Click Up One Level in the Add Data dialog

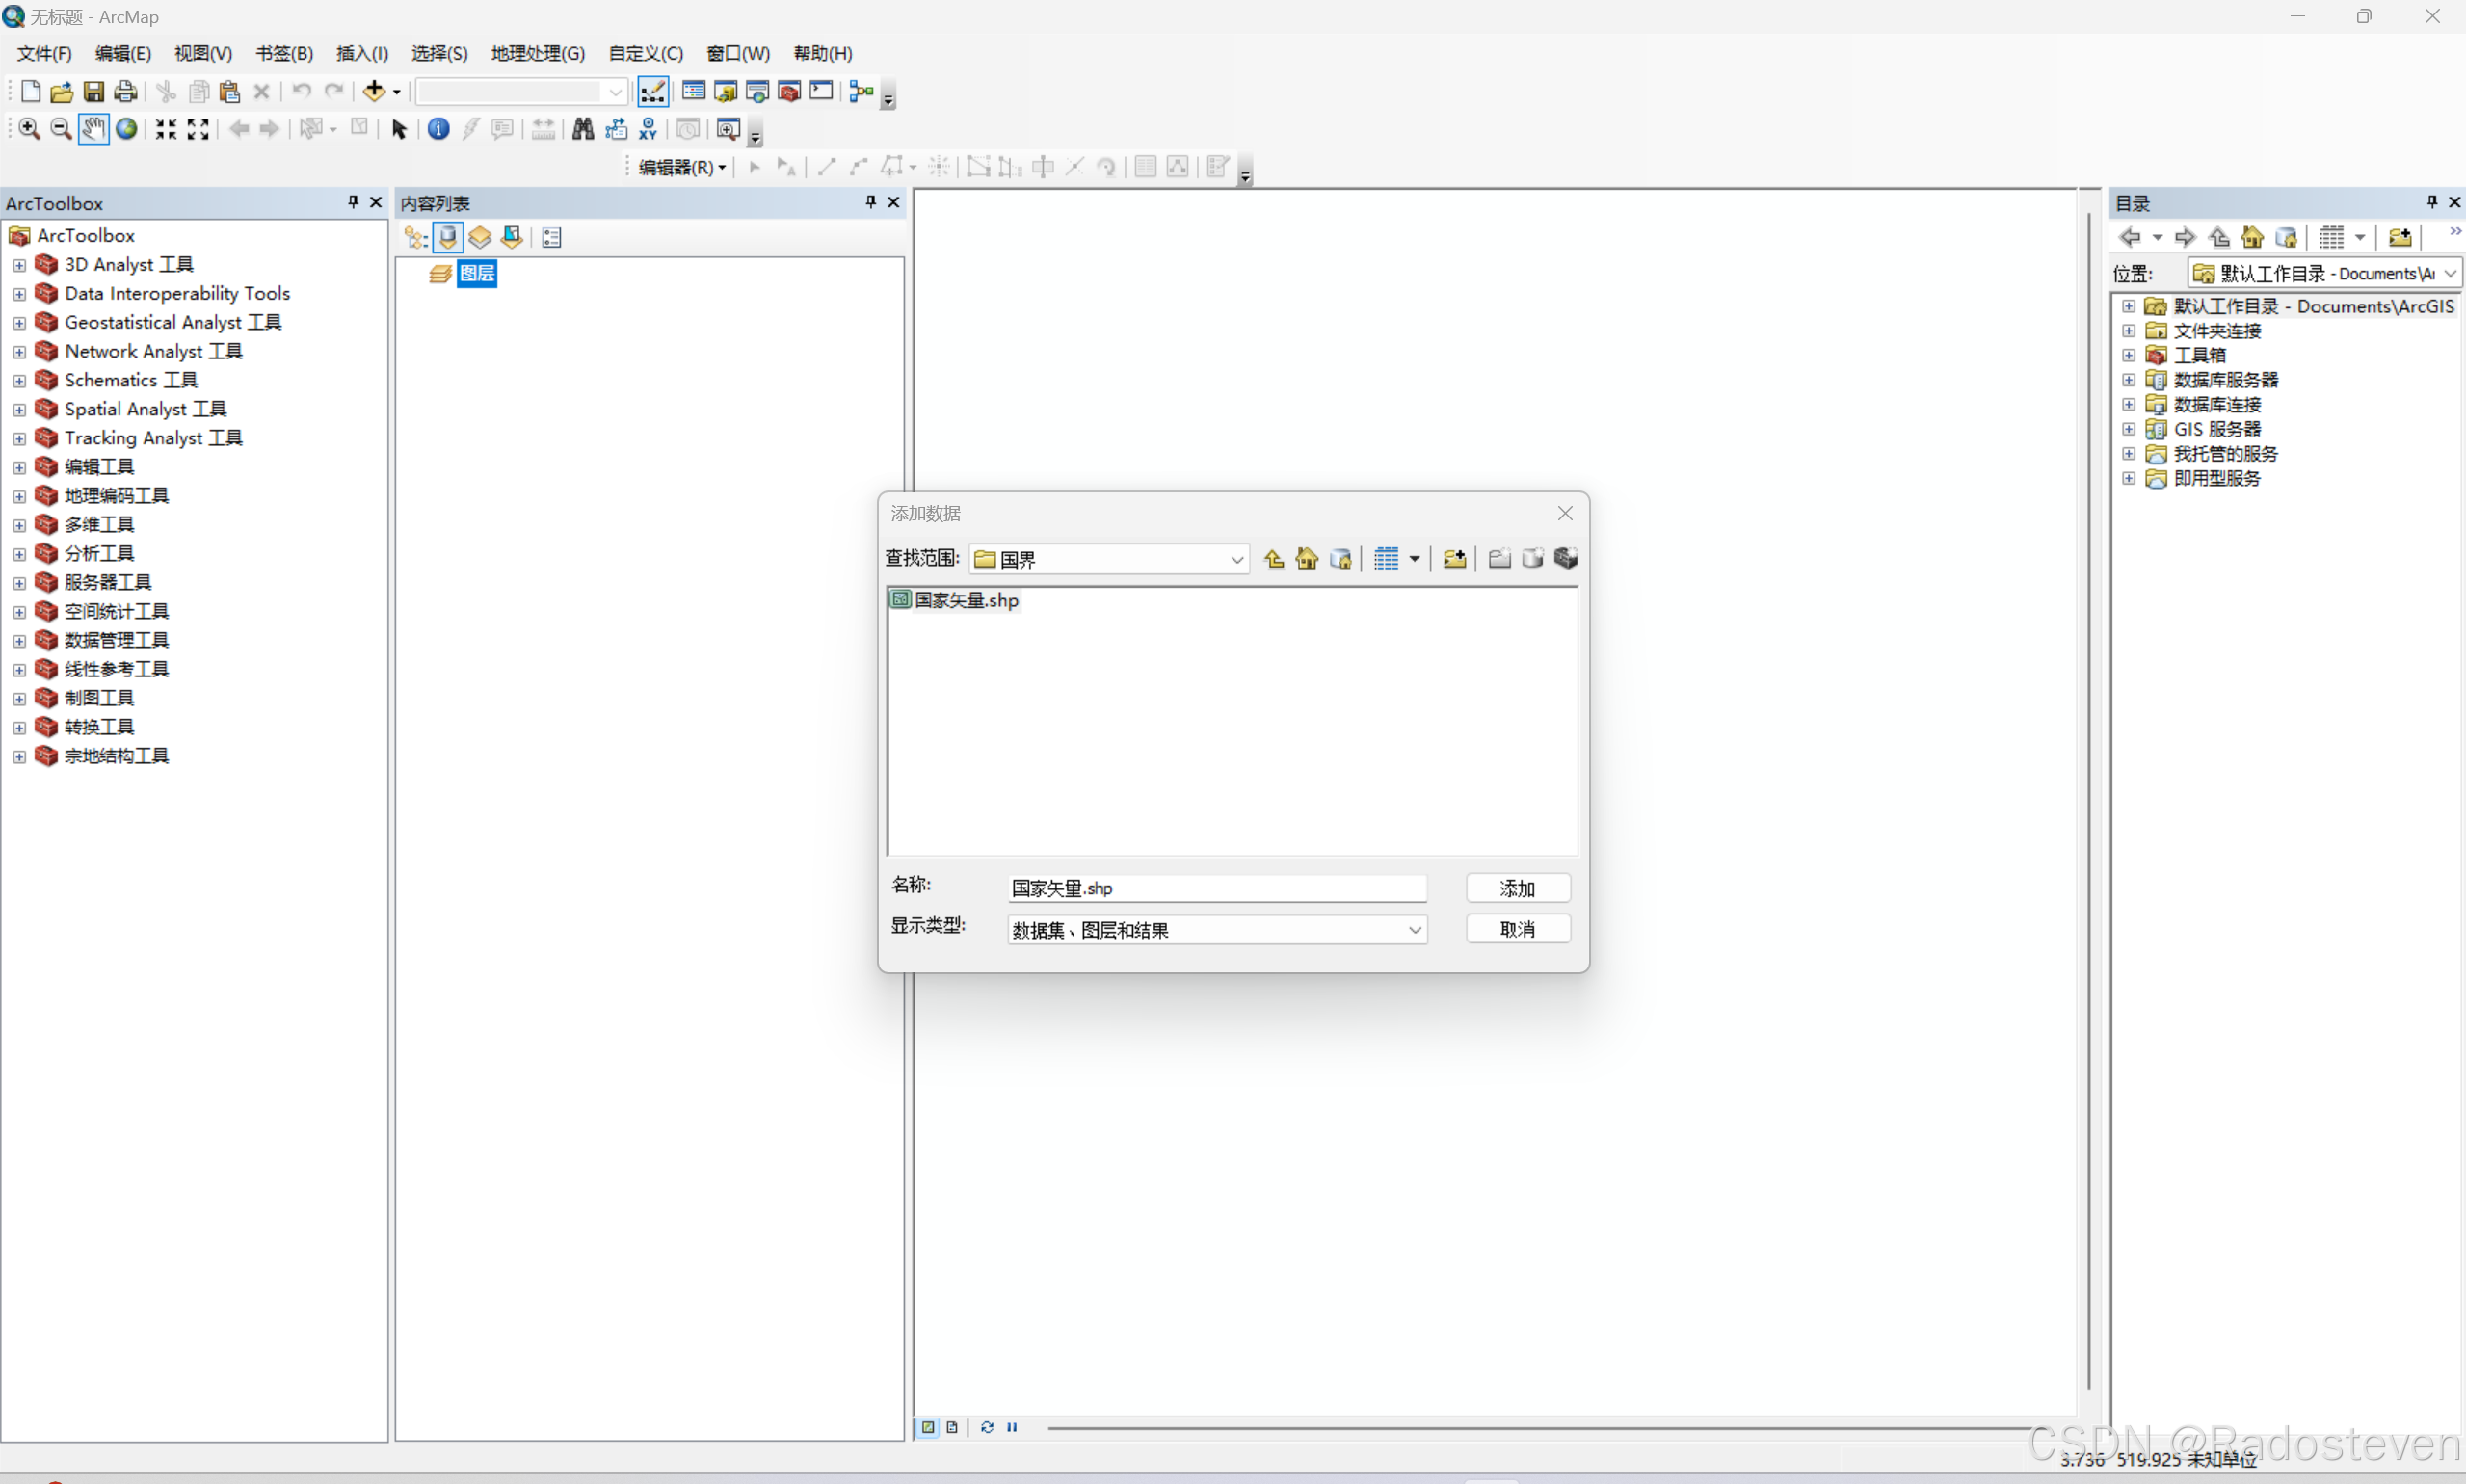[x=1273, y=559]
